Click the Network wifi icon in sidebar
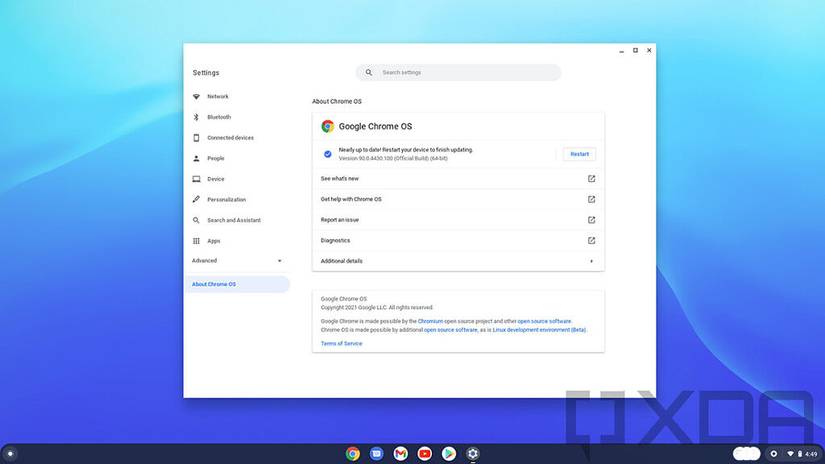This screenshot has width=825, height=464. 196,97
